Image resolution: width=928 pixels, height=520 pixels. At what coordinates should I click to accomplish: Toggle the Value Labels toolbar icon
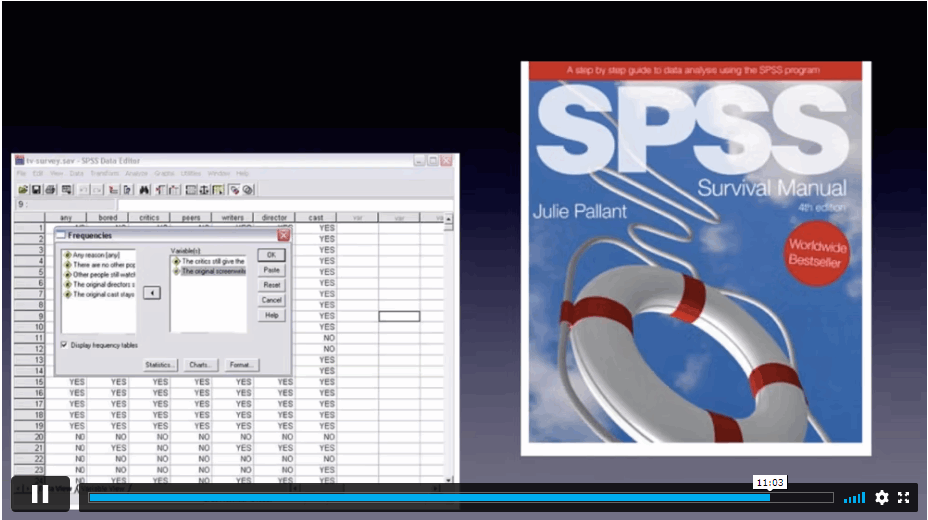point(234,190)
